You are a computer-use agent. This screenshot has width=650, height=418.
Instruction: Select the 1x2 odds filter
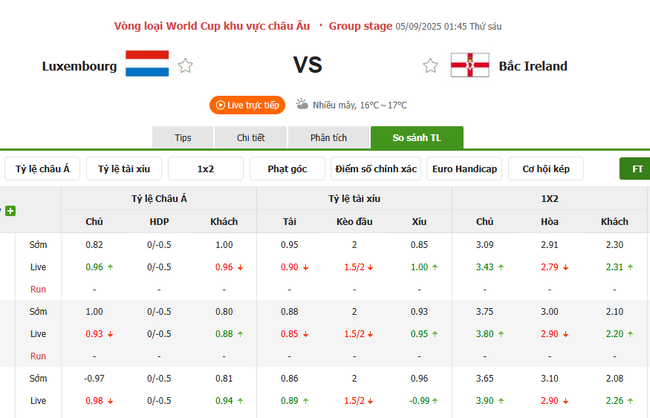click(x=206, y=169)
